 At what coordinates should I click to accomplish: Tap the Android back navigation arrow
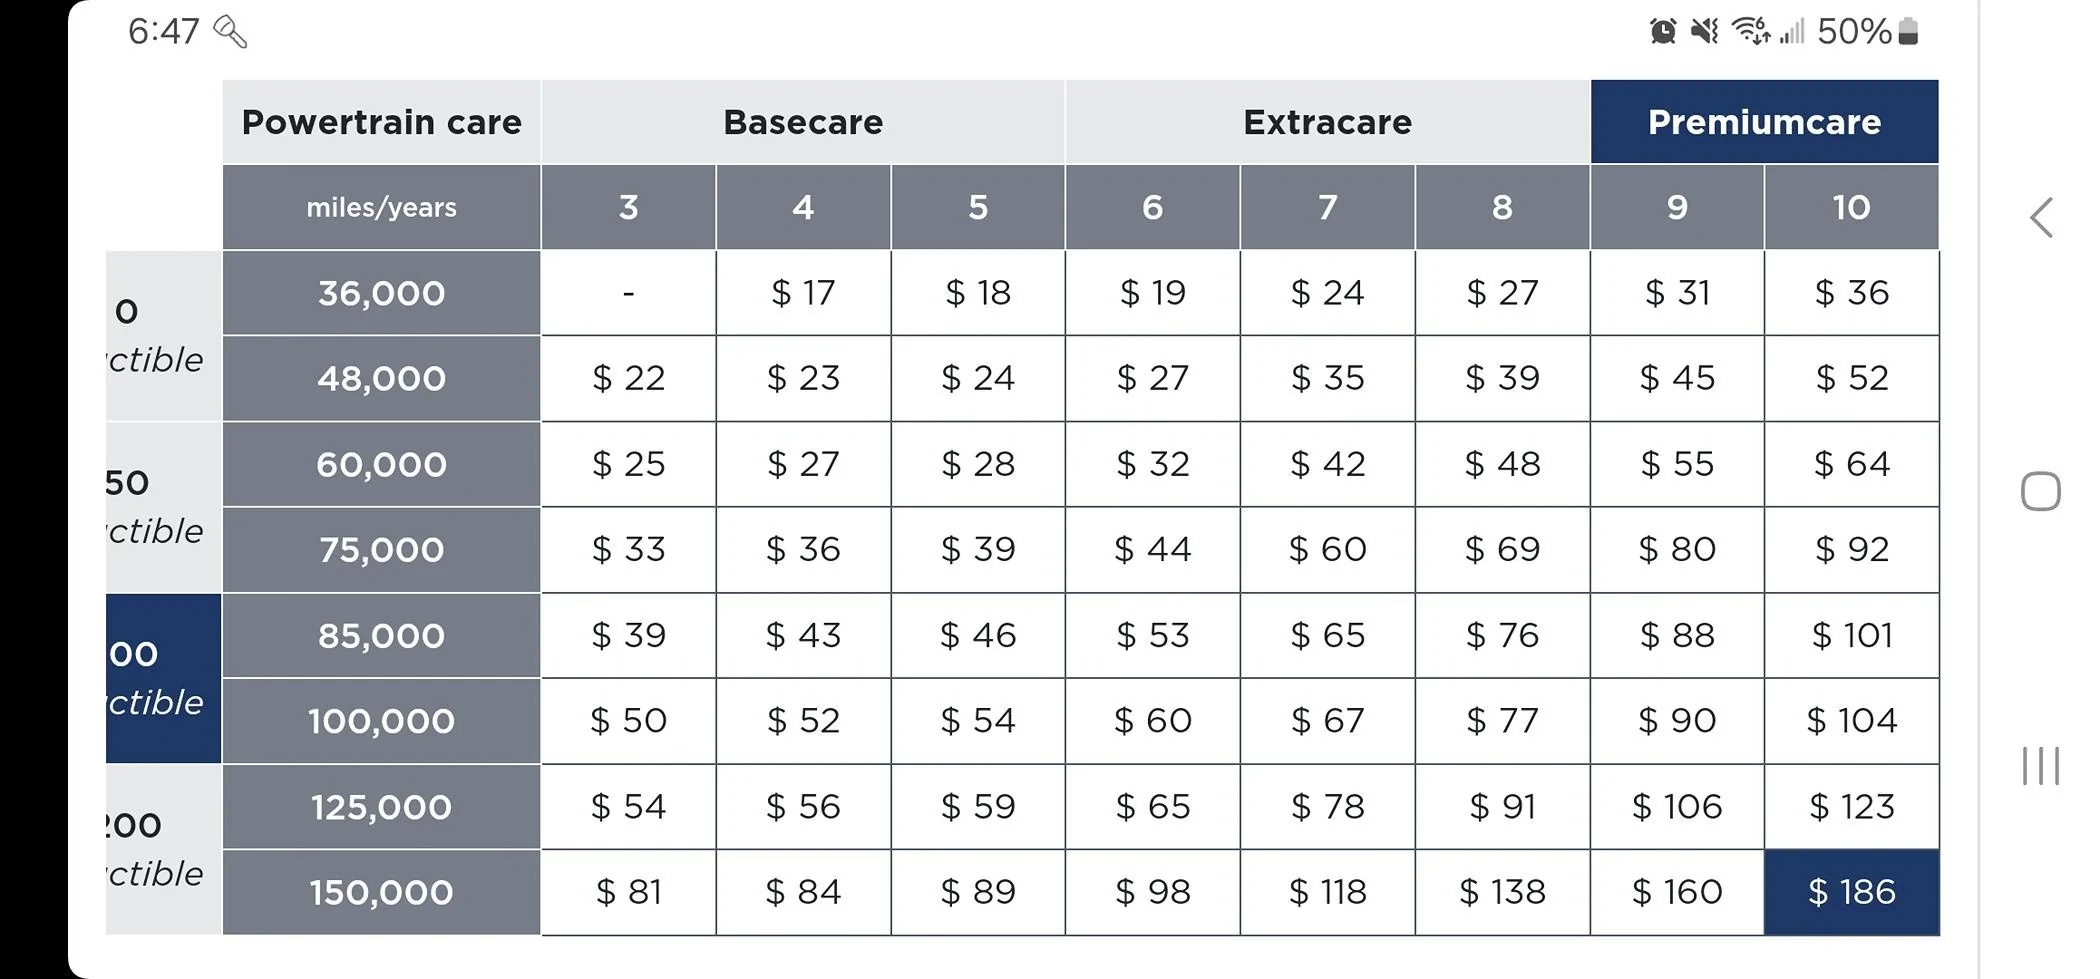point(2041,217)
